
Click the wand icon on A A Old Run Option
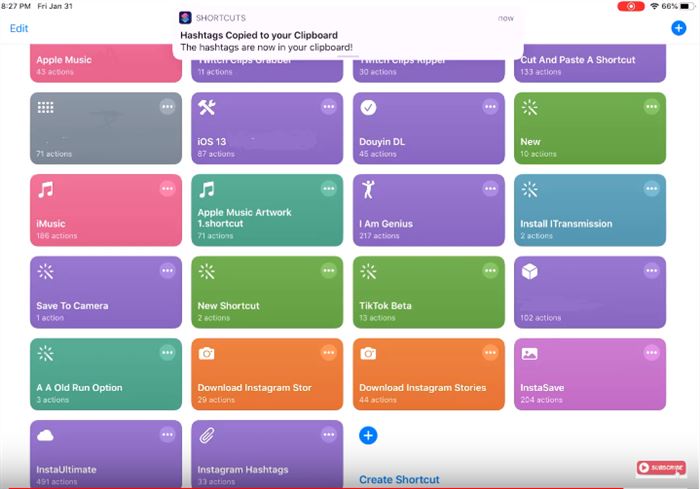click(46, 353)
